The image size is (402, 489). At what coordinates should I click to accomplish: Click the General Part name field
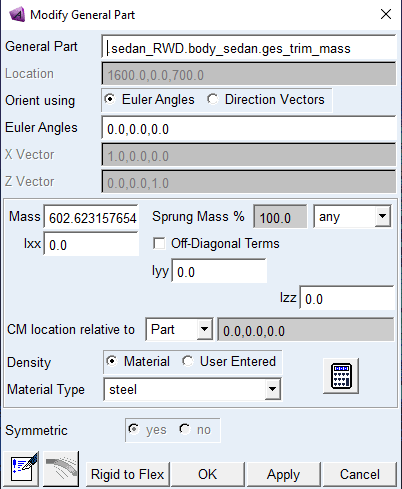(x=249, y=48)
